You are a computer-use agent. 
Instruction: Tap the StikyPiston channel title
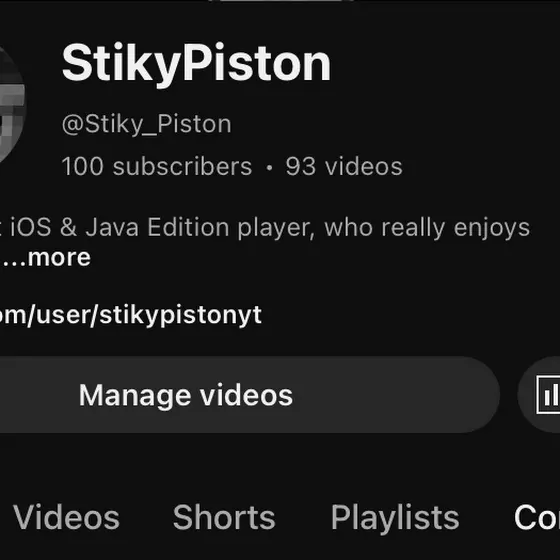(x=196, y=64)
